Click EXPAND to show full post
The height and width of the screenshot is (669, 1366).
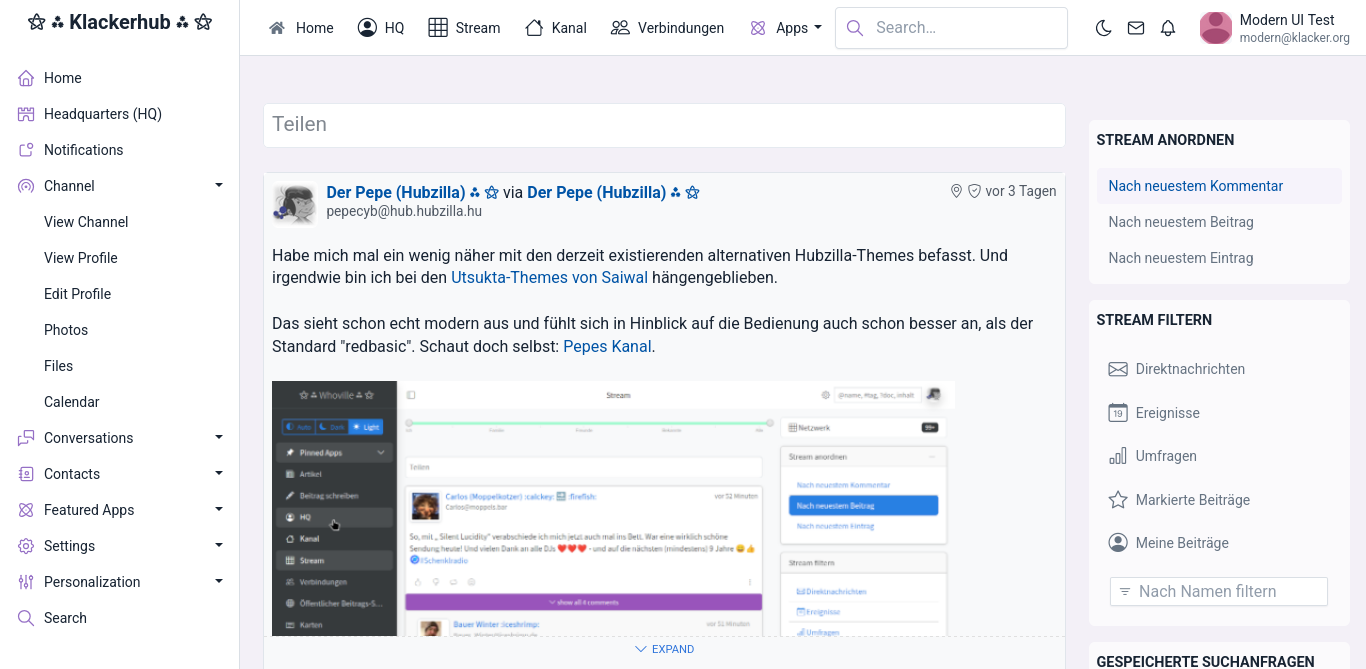coord(664,649)
